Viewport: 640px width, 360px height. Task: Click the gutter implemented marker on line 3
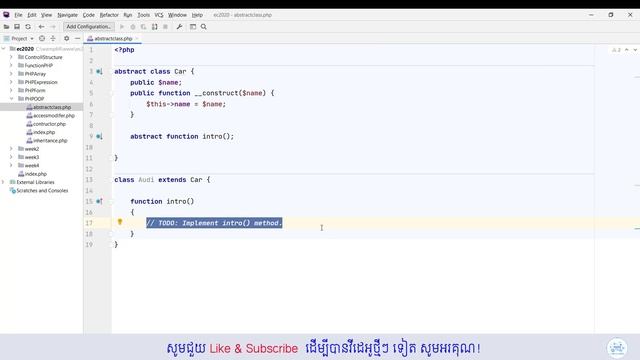click(99, 71)
